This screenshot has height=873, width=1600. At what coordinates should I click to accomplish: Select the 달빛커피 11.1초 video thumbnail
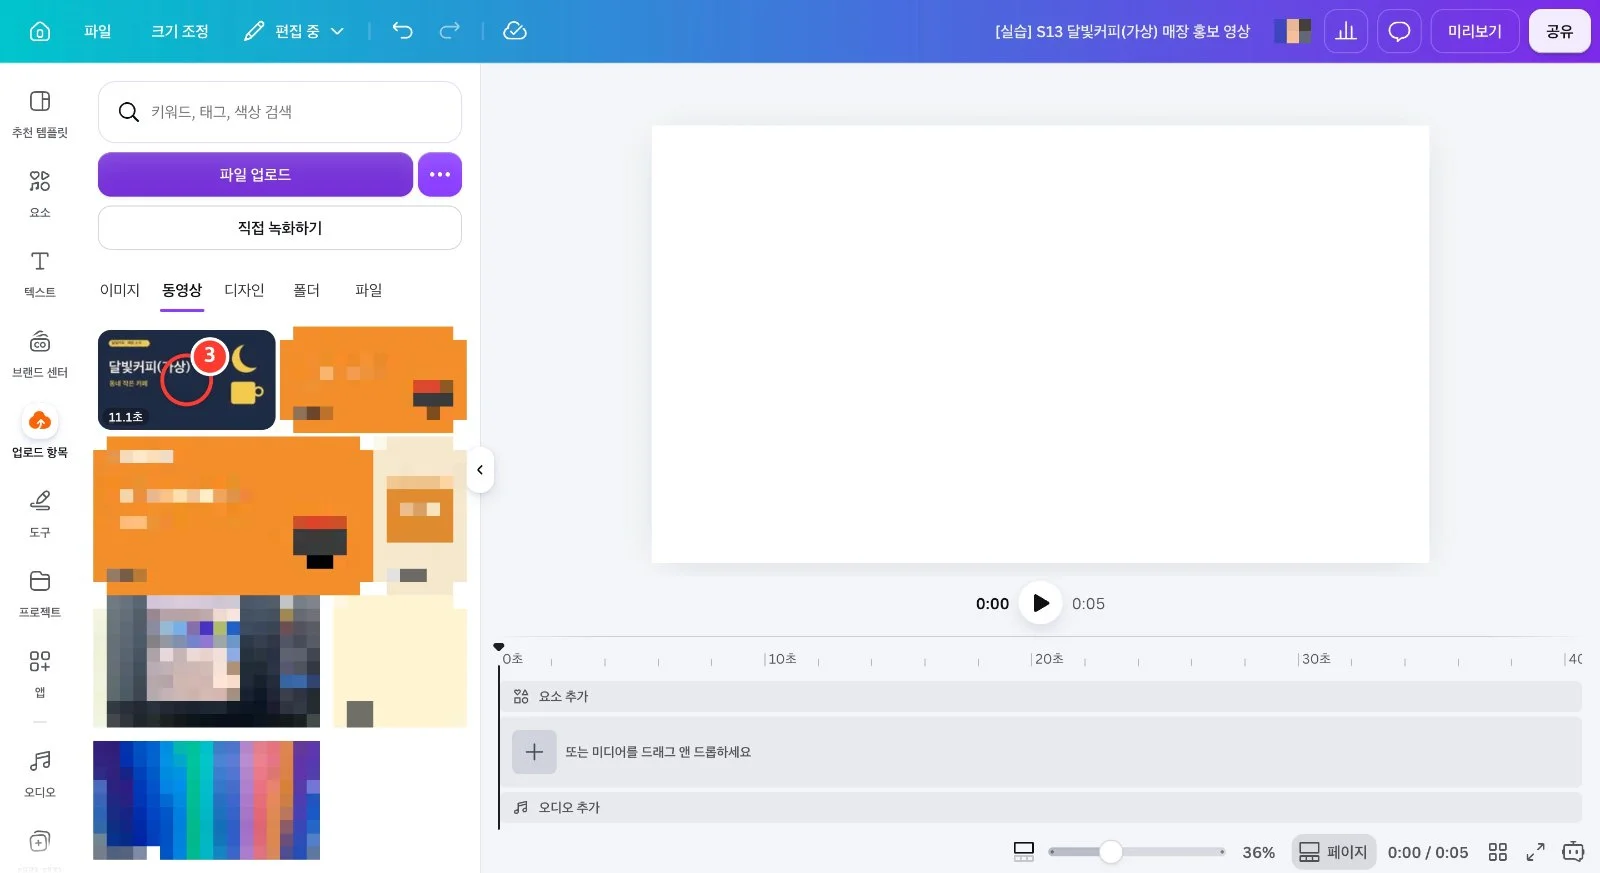click(186, 380)
